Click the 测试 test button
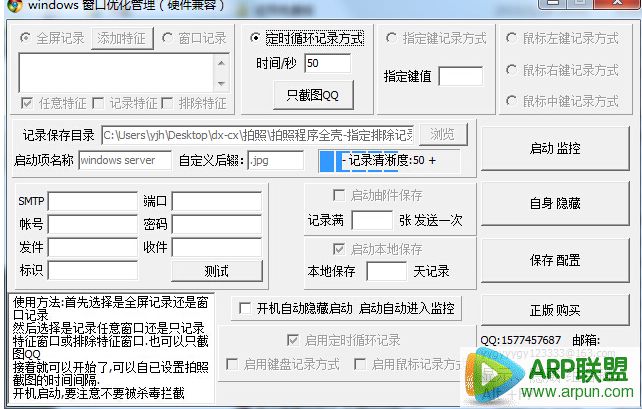Image resolution: width=642 pixels, height=409 pixels. (x=217, y=271)
